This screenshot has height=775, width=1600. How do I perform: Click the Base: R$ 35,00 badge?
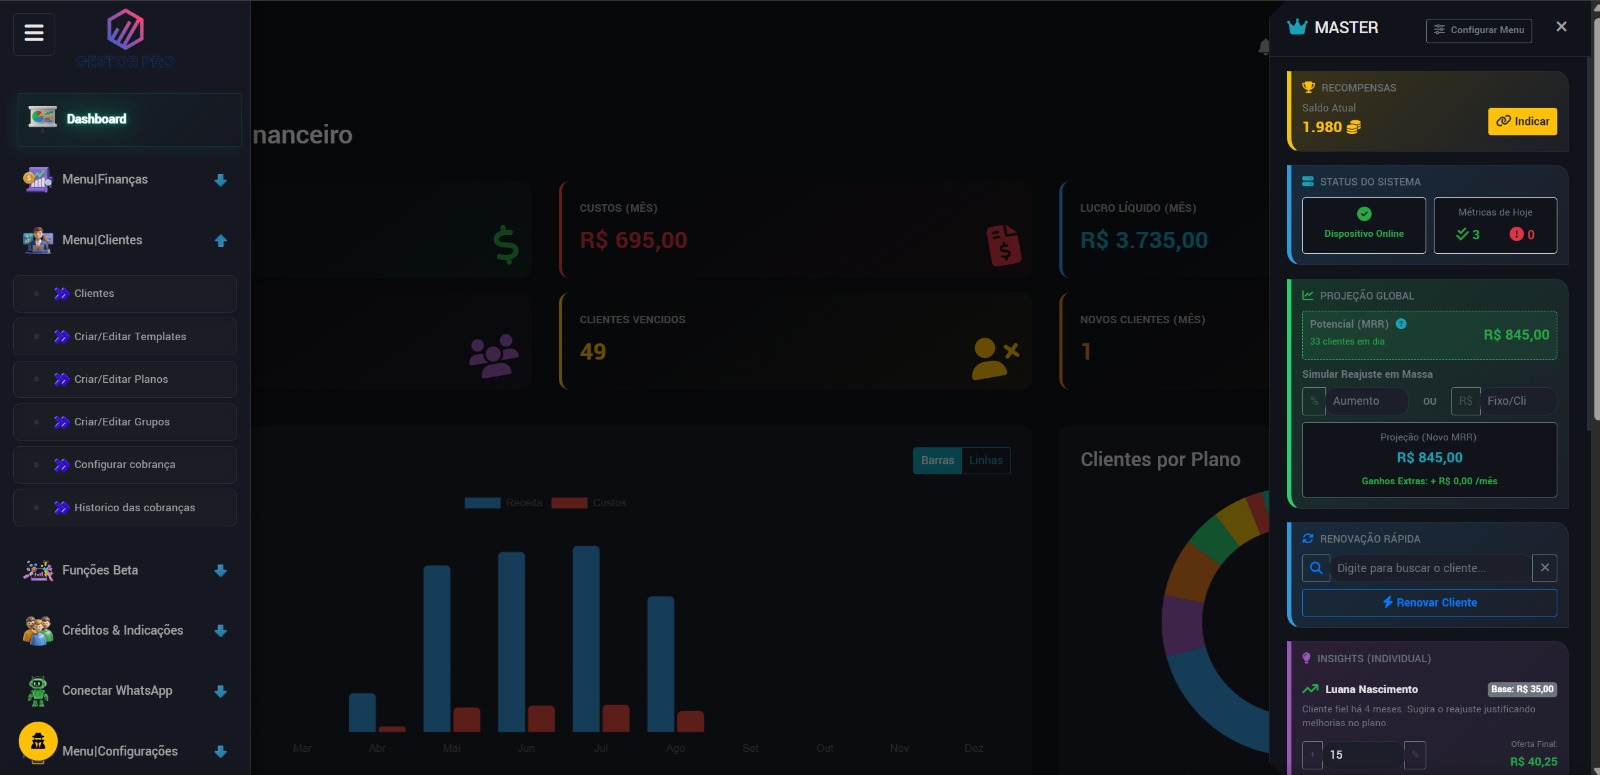(1523, 689)
